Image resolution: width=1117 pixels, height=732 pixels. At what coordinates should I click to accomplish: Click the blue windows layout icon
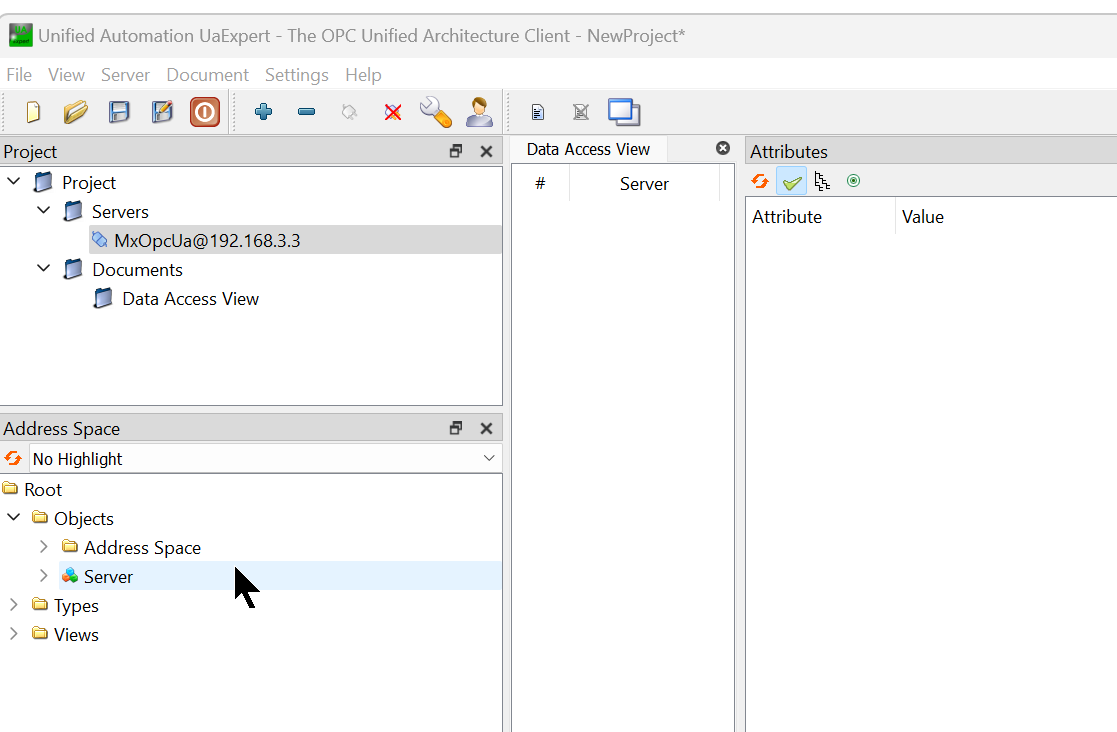pos(624,112)
